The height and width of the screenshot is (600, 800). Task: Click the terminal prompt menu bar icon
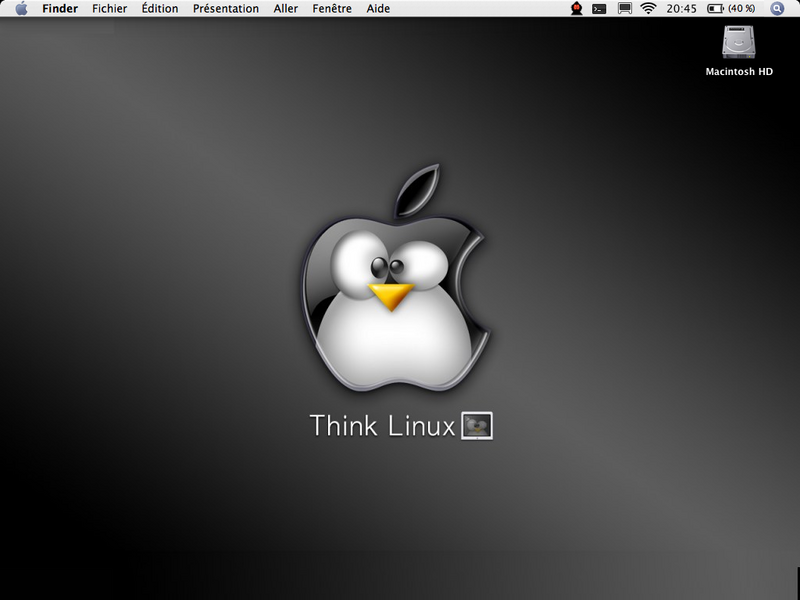[599, 9]
